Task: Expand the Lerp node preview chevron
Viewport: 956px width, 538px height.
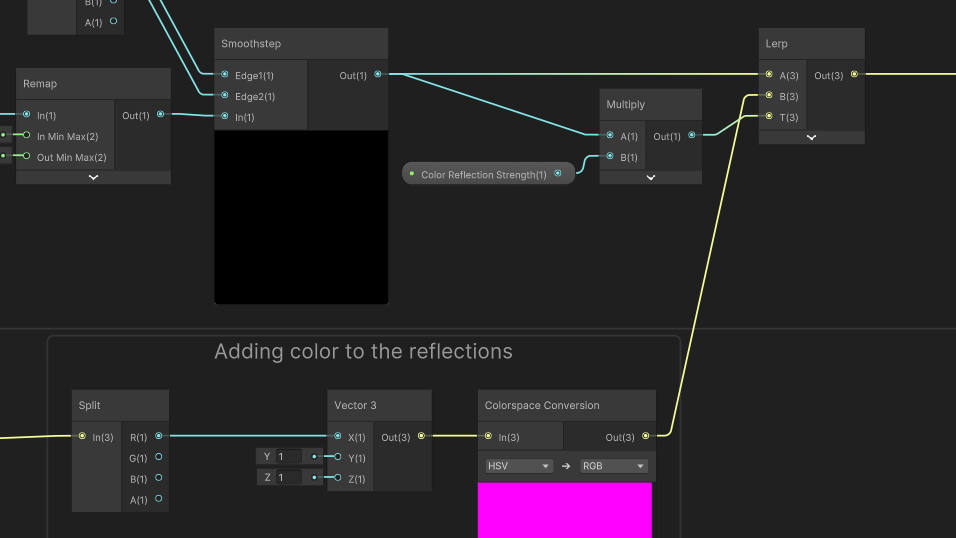Action: [812, 138]
